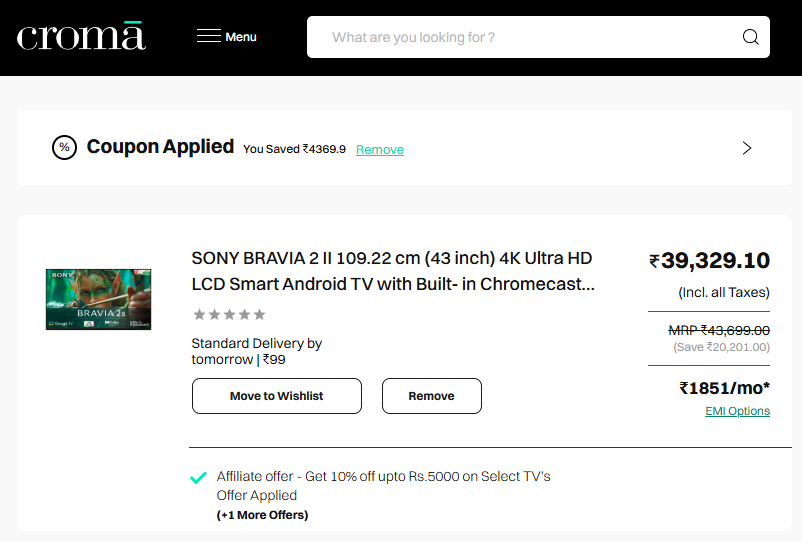The width and height of the screenshot is (802, 542).
Task: Click the product star rating
Action: point(229,315)
